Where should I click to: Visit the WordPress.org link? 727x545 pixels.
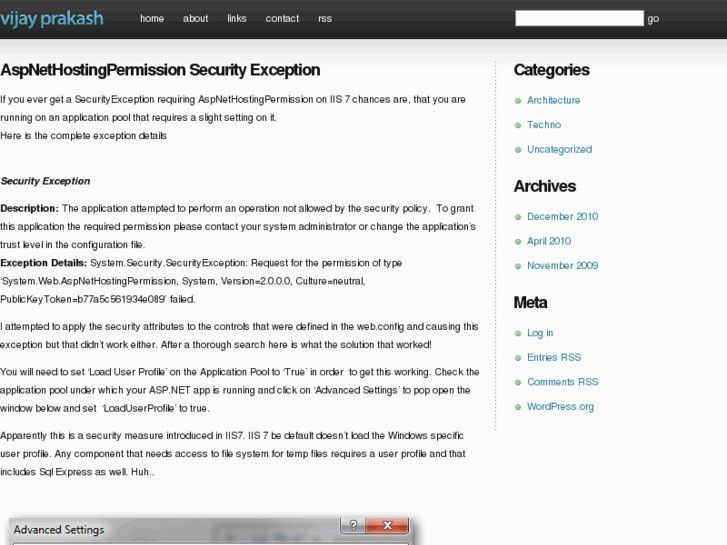coord(560,407)
